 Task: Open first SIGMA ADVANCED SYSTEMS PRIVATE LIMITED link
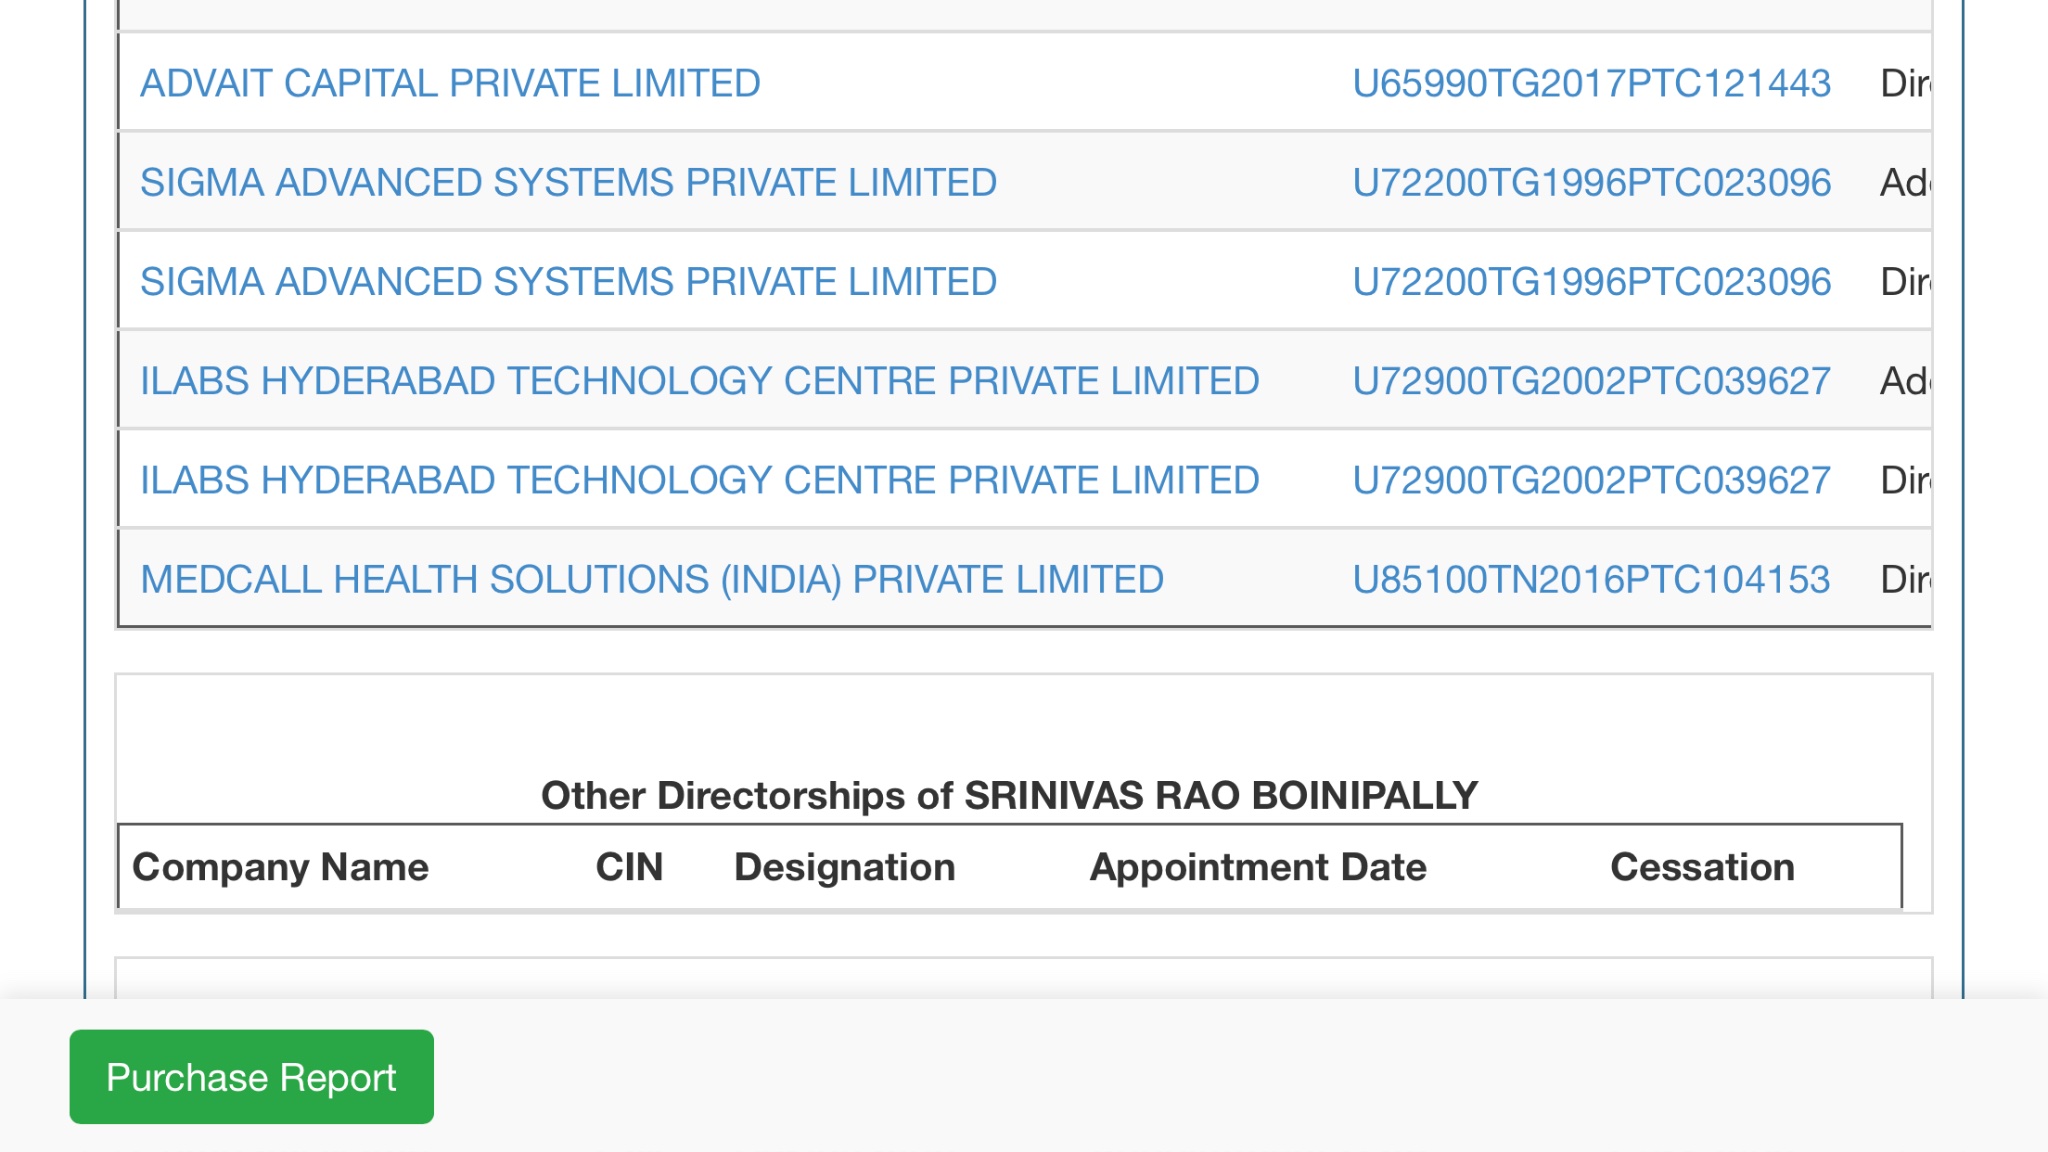point(568,182)
